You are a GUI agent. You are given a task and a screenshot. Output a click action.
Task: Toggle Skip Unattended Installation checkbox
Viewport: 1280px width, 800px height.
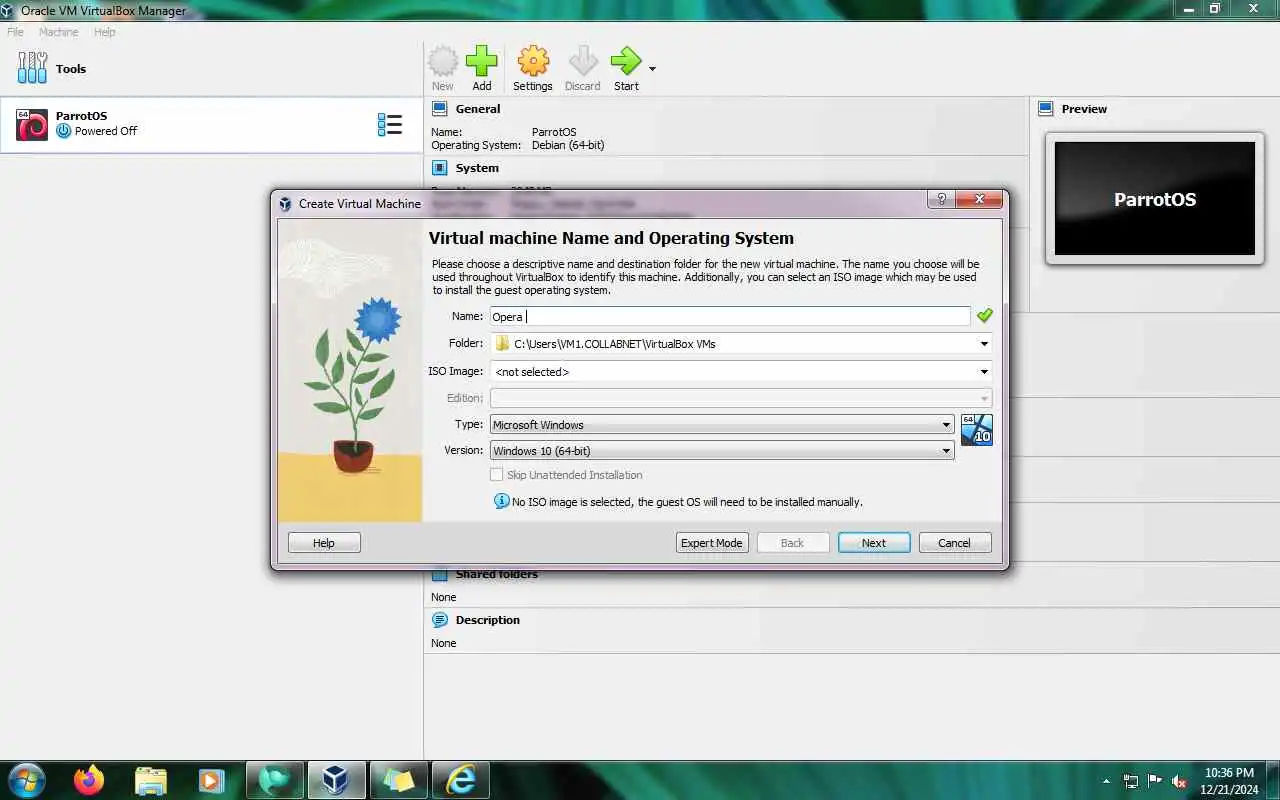[x=497, y=475]
